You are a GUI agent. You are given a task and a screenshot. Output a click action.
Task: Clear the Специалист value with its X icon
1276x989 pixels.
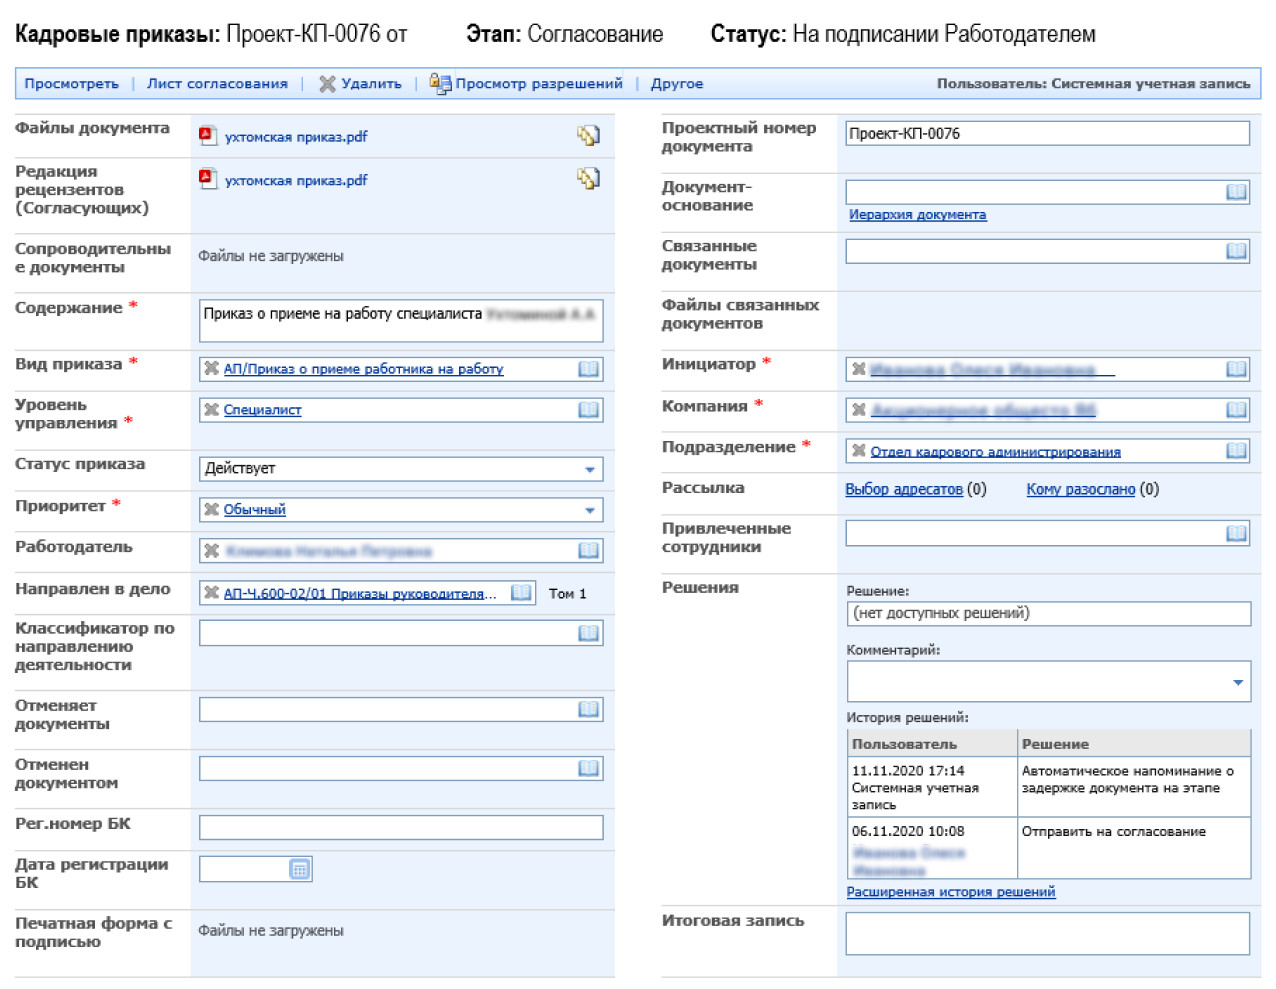(x=211, y=410)
